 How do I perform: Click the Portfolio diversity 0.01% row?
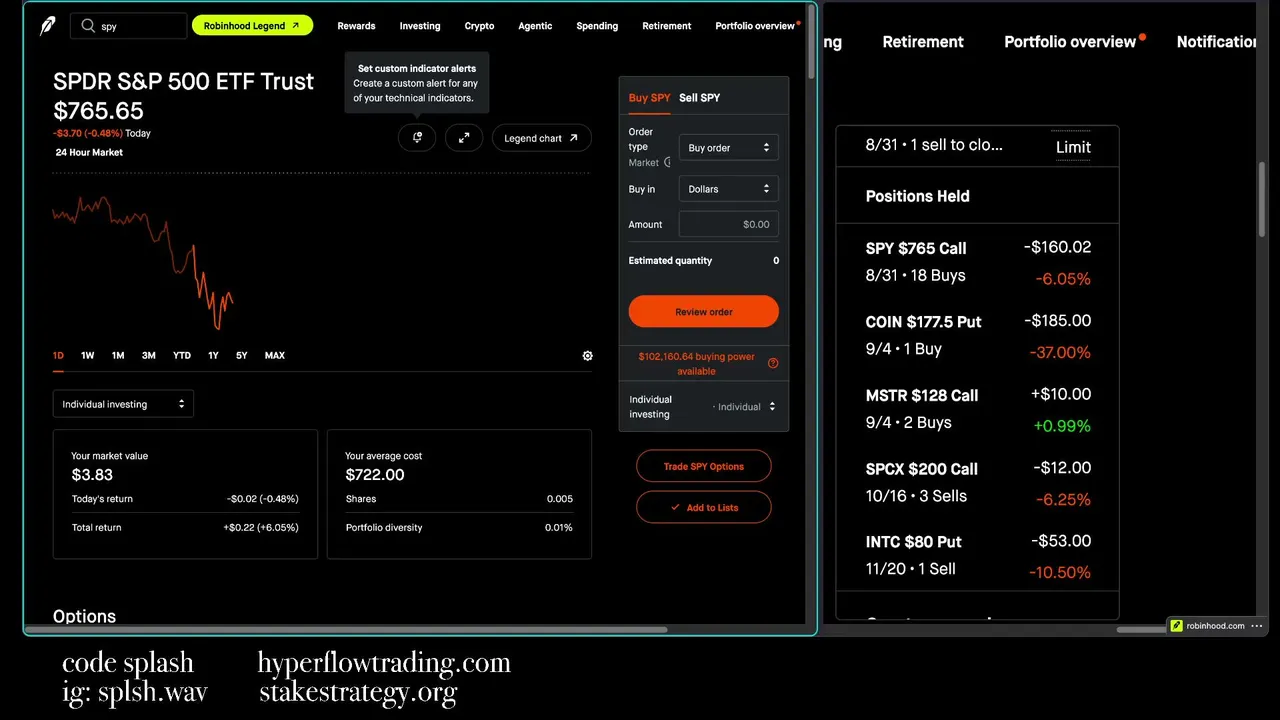pos(459,527)
